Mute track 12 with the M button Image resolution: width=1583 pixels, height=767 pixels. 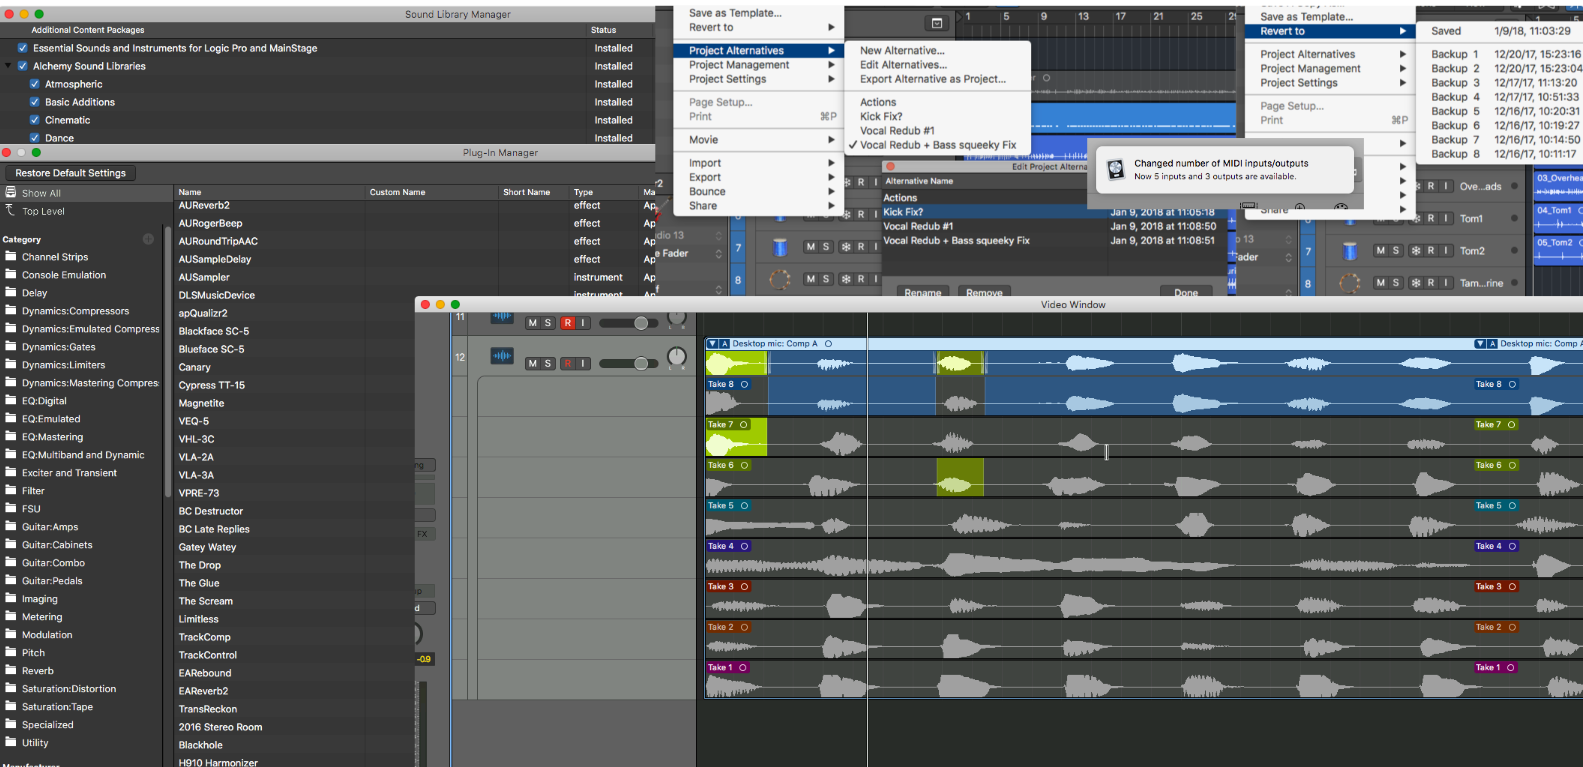pyautogui.click(x=533, y=364)
